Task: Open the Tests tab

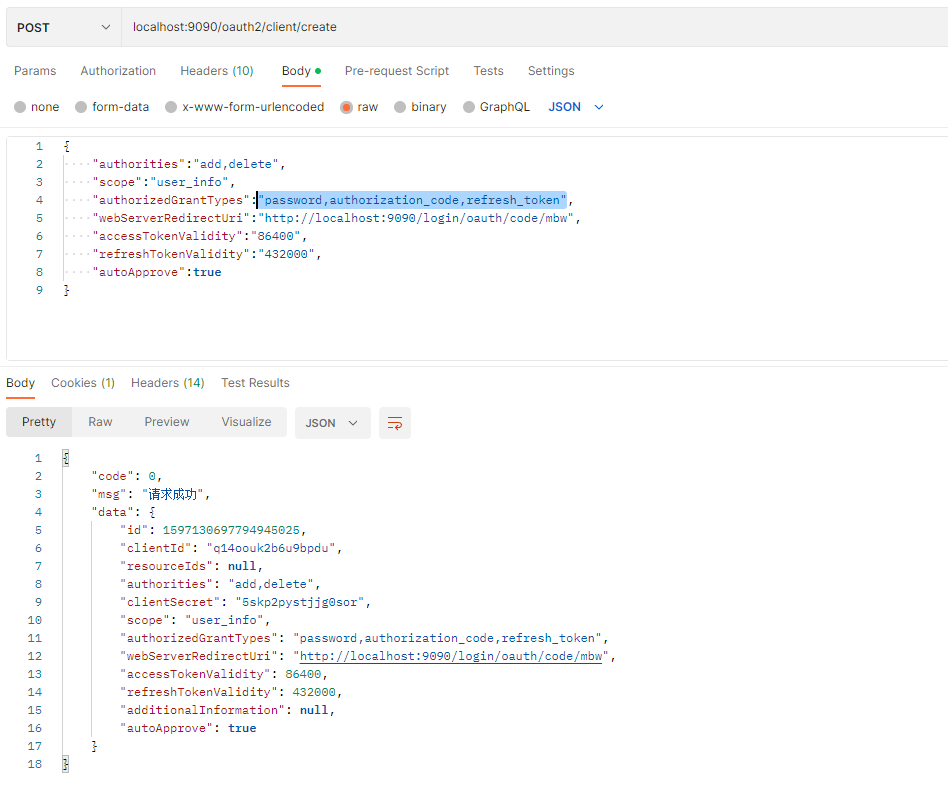Action: (x=488, y=71)
